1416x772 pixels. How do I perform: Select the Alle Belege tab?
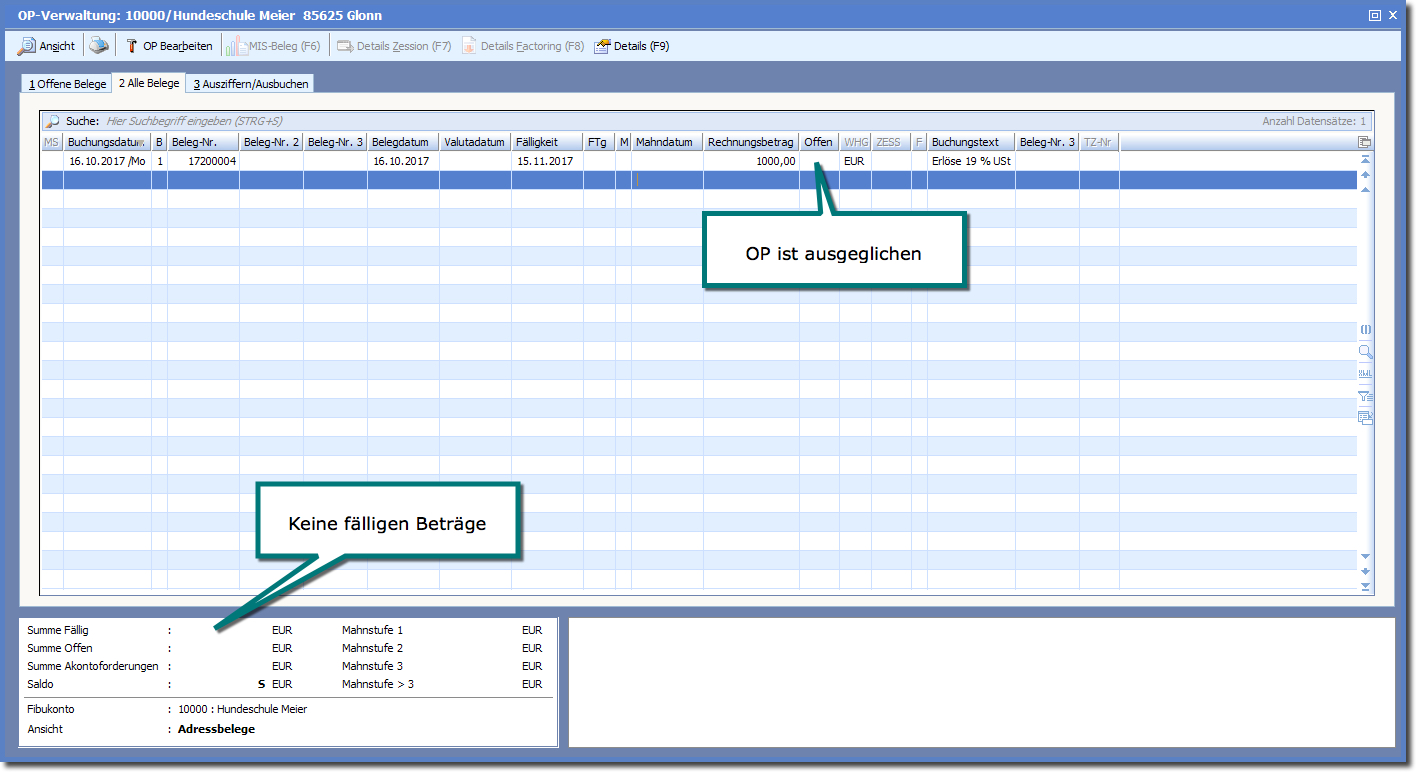pos(149,83)
